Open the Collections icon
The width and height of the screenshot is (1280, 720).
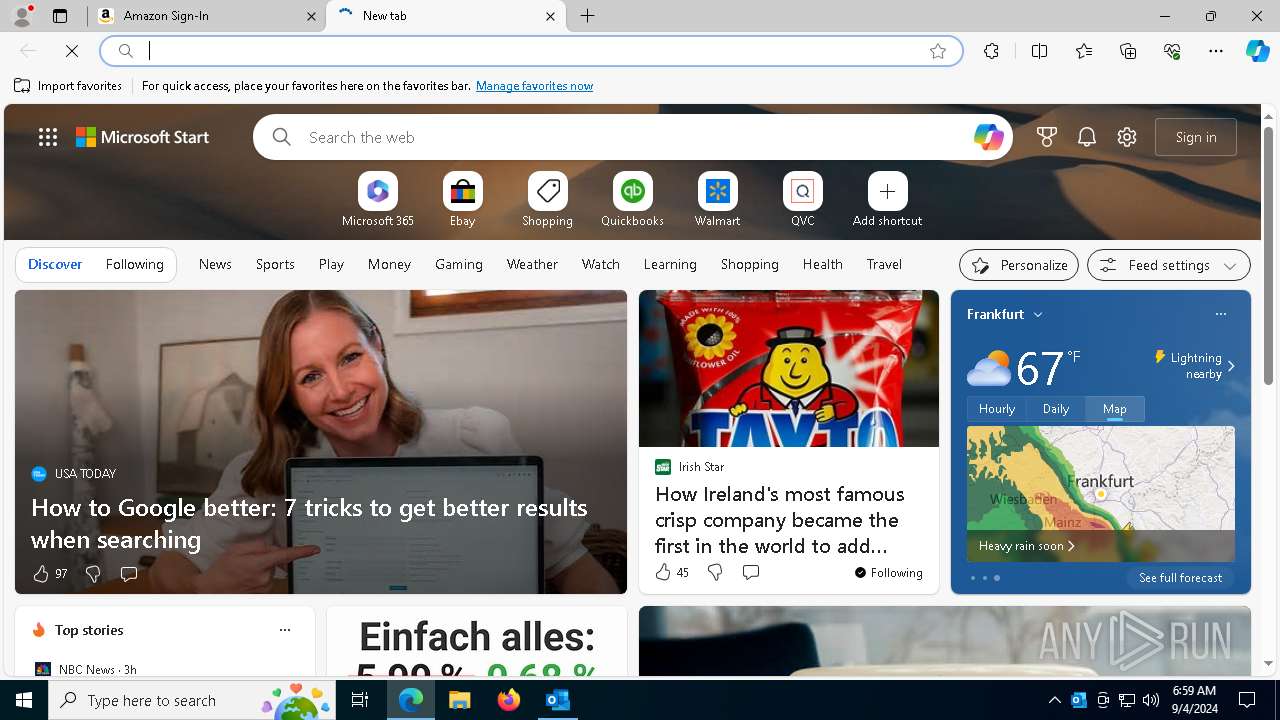pyautogui.click(x=1128, y=51)
